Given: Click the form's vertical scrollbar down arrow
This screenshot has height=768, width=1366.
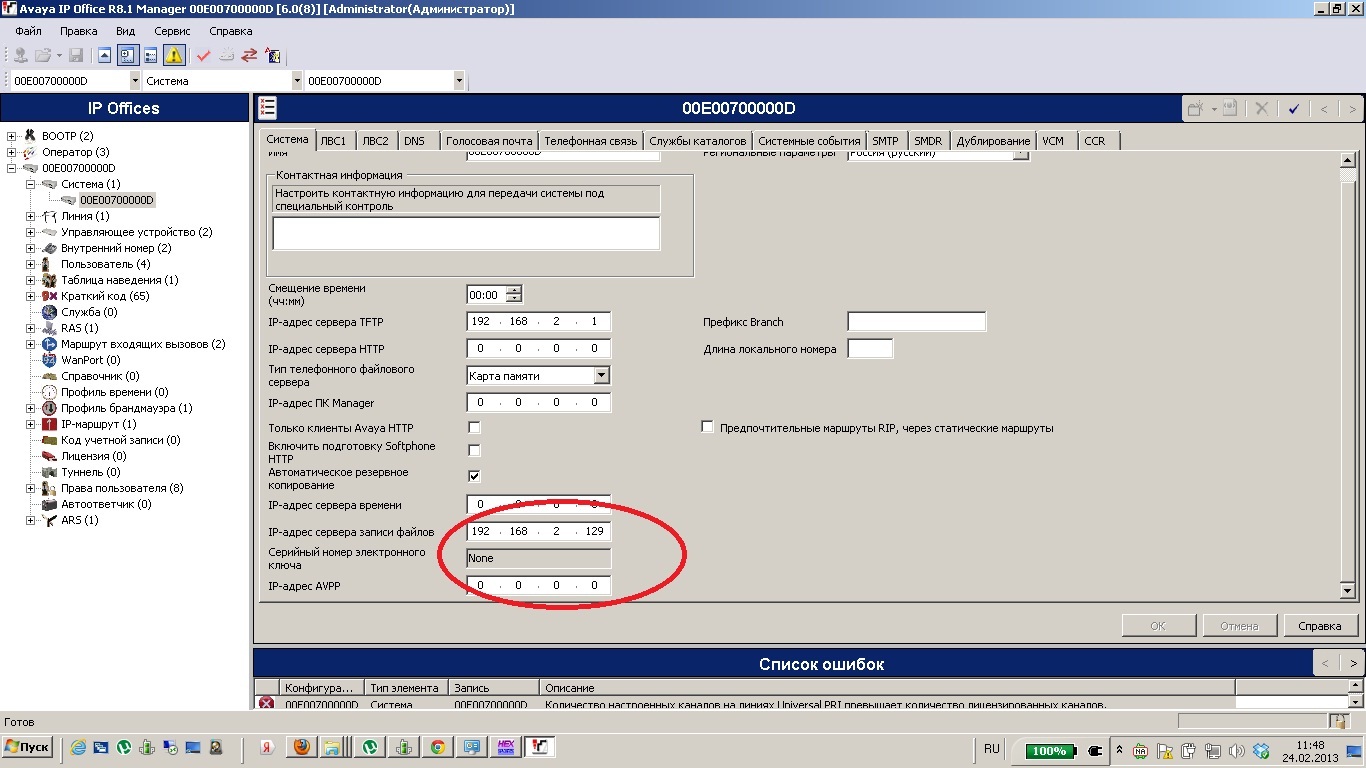Looking at the screenshot, I should [x=1347, y=591].
